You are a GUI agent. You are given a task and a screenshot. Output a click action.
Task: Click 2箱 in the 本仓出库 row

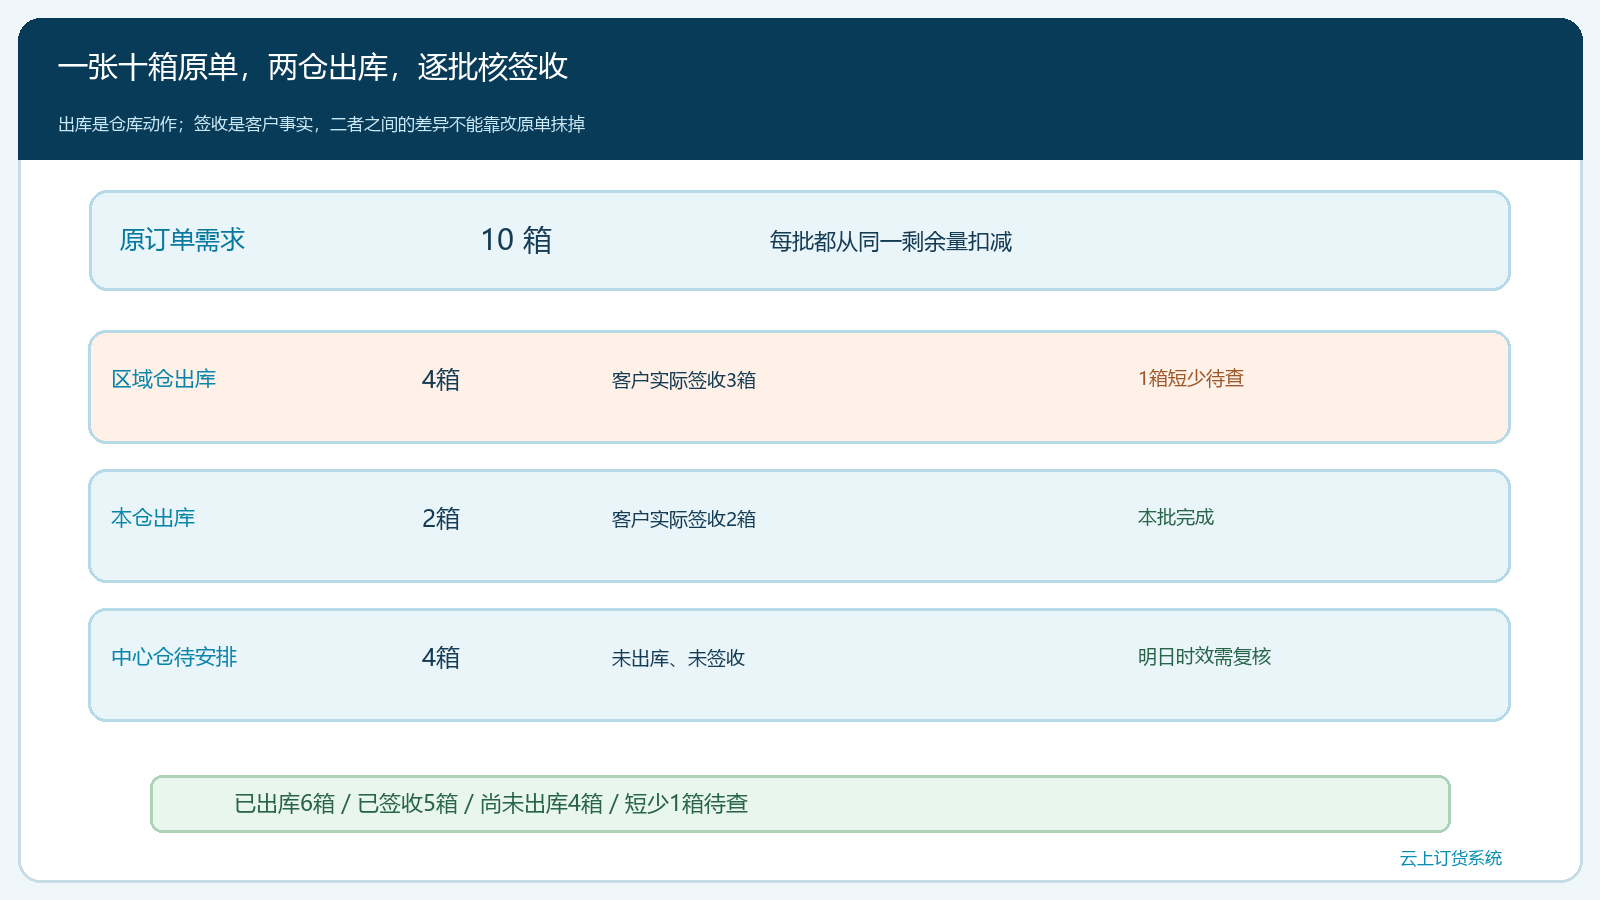[x=441, y=519]
